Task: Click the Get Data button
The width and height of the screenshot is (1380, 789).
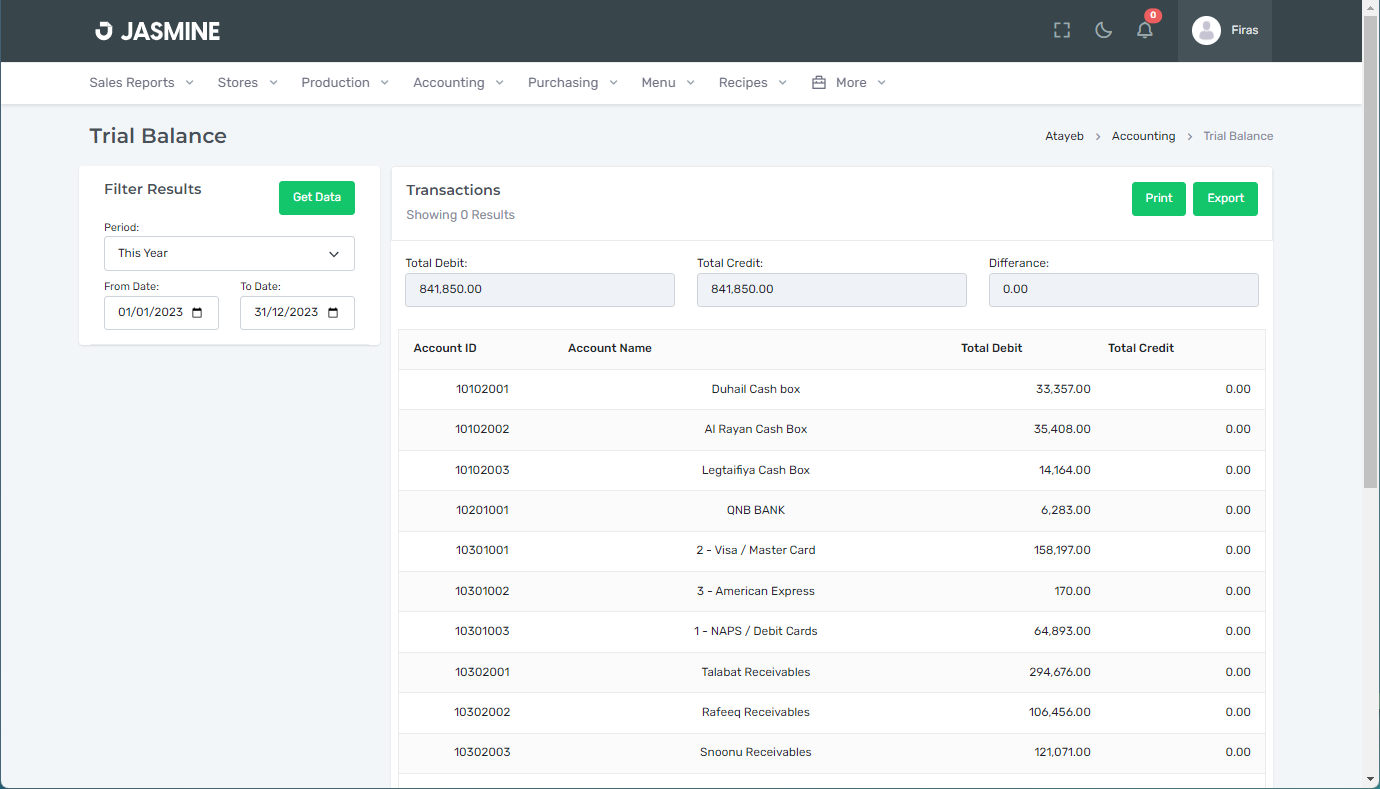Action: 316,198
